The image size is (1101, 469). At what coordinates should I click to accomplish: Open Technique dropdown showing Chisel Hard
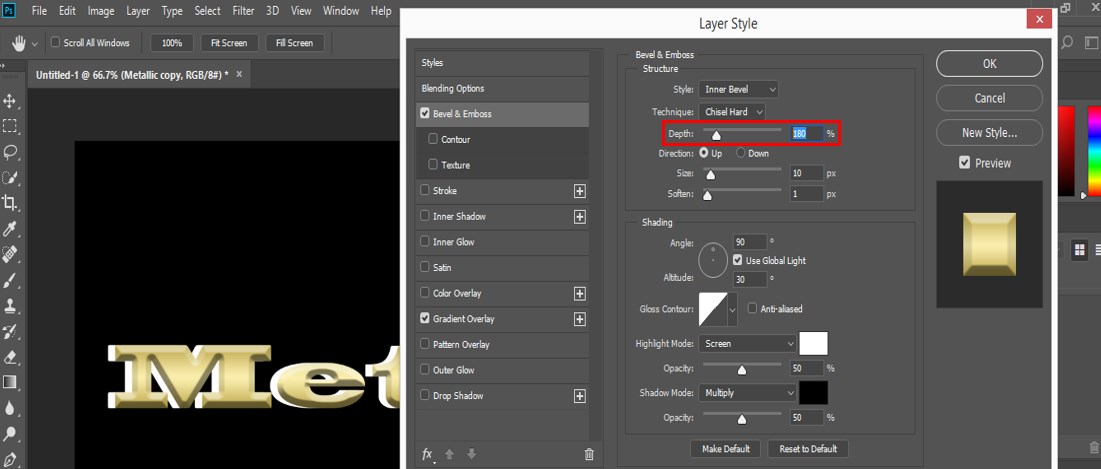pos(732,112)
